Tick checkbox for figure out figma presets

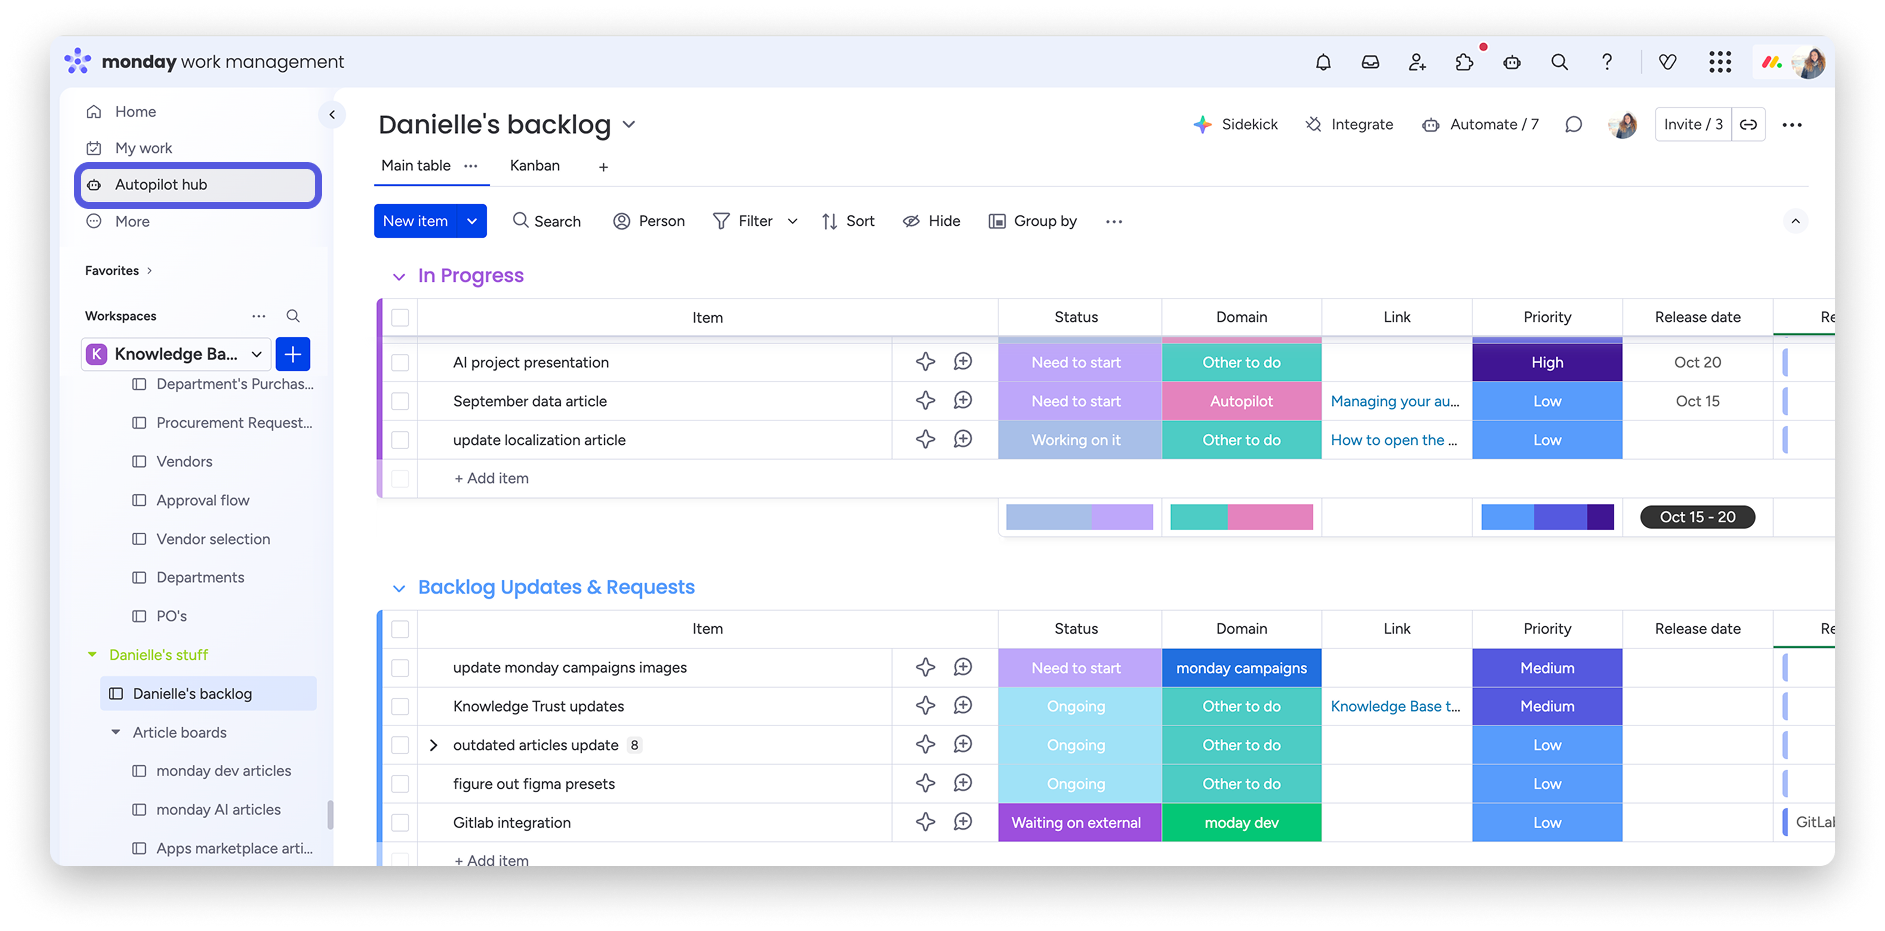point(400,784)
